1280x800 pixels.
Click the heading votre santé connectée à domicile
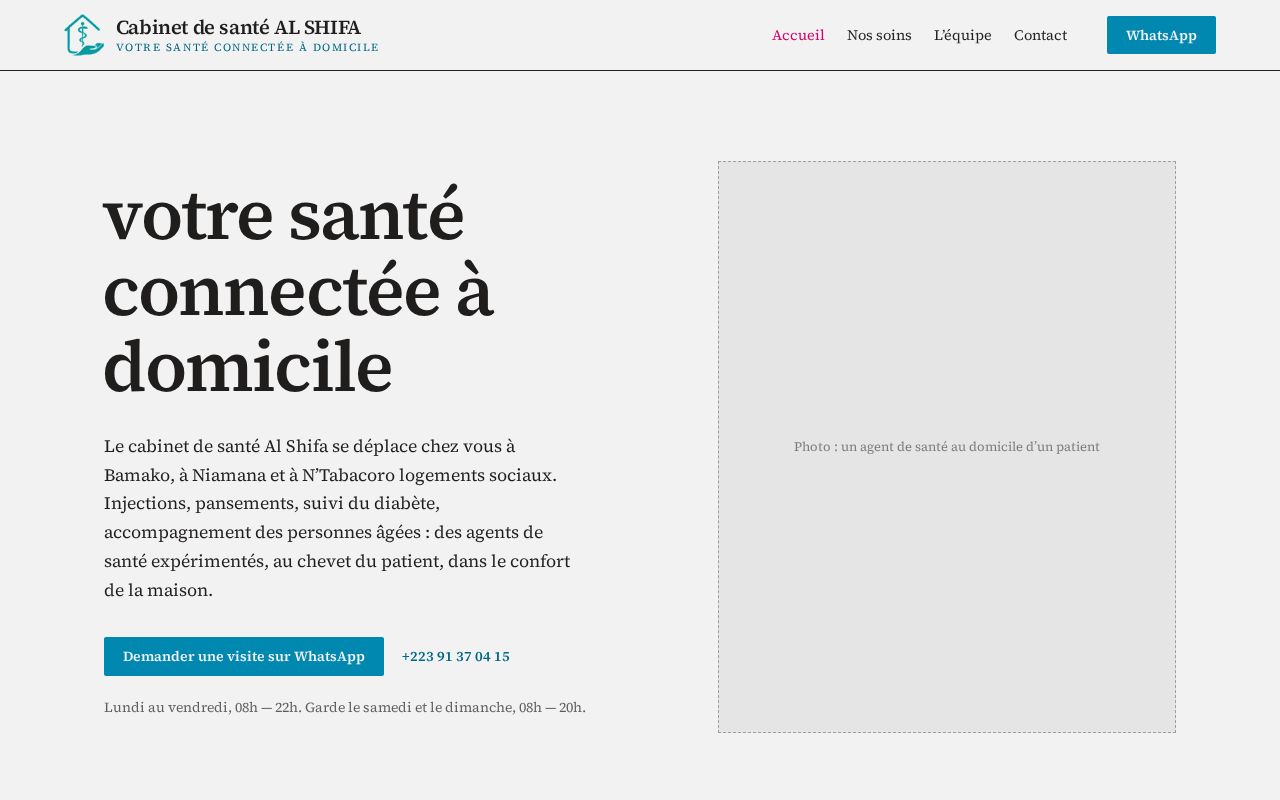(x=299, y=290)
